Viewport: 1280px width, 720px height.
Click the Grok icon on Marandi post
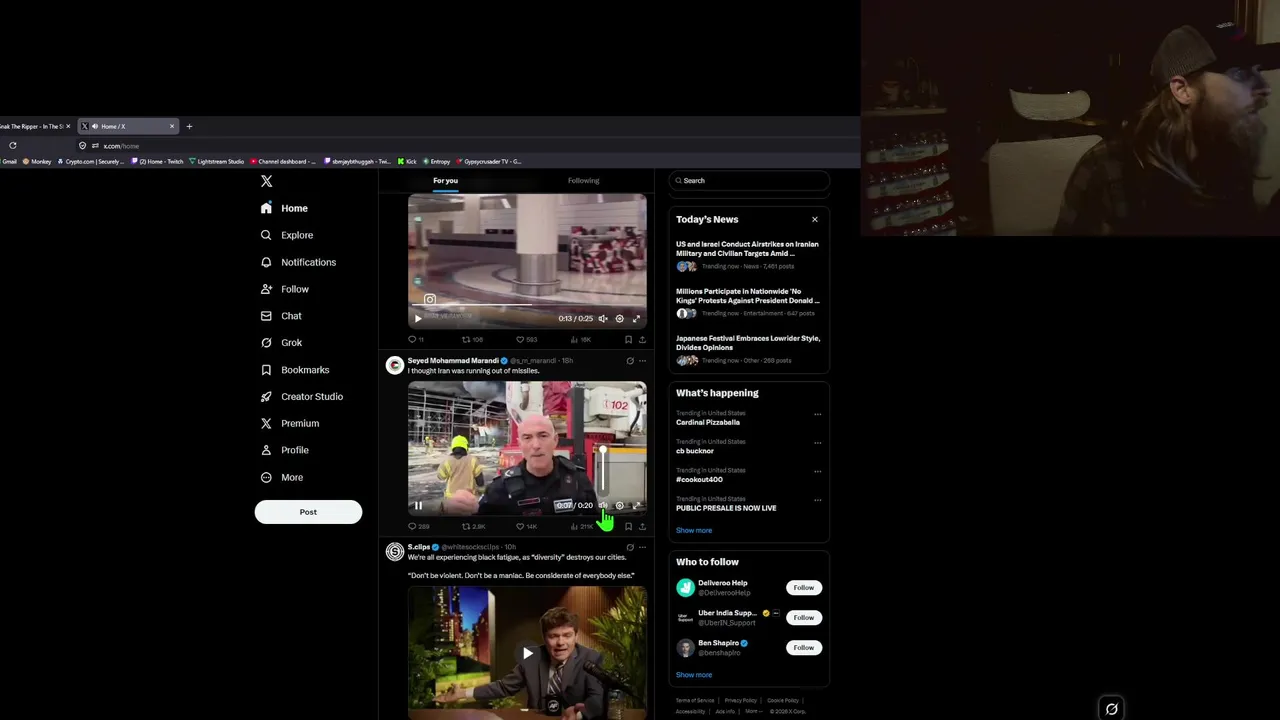[x=630, y=360]
